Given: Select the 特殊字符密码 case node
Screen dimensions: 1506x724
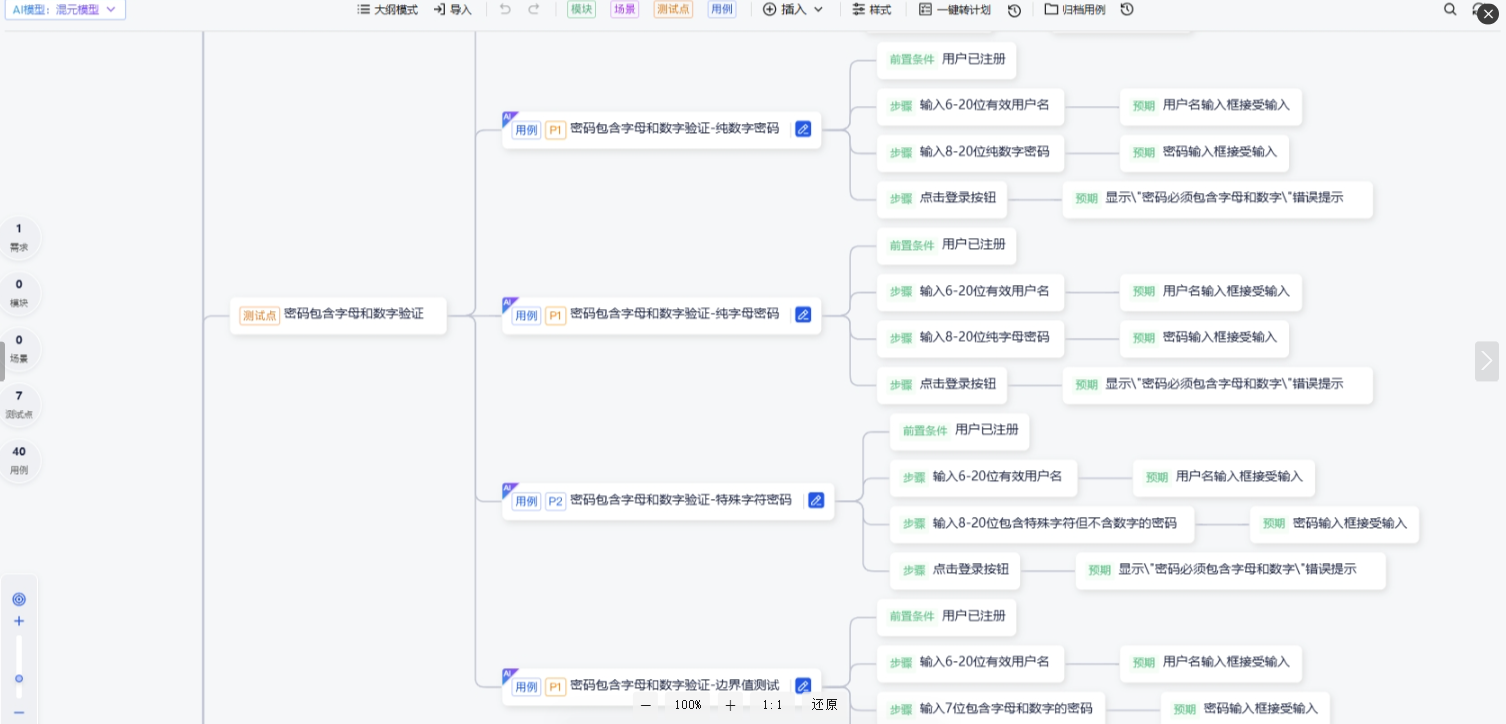Looking at the screenshot, I should (x=668, y=501).
